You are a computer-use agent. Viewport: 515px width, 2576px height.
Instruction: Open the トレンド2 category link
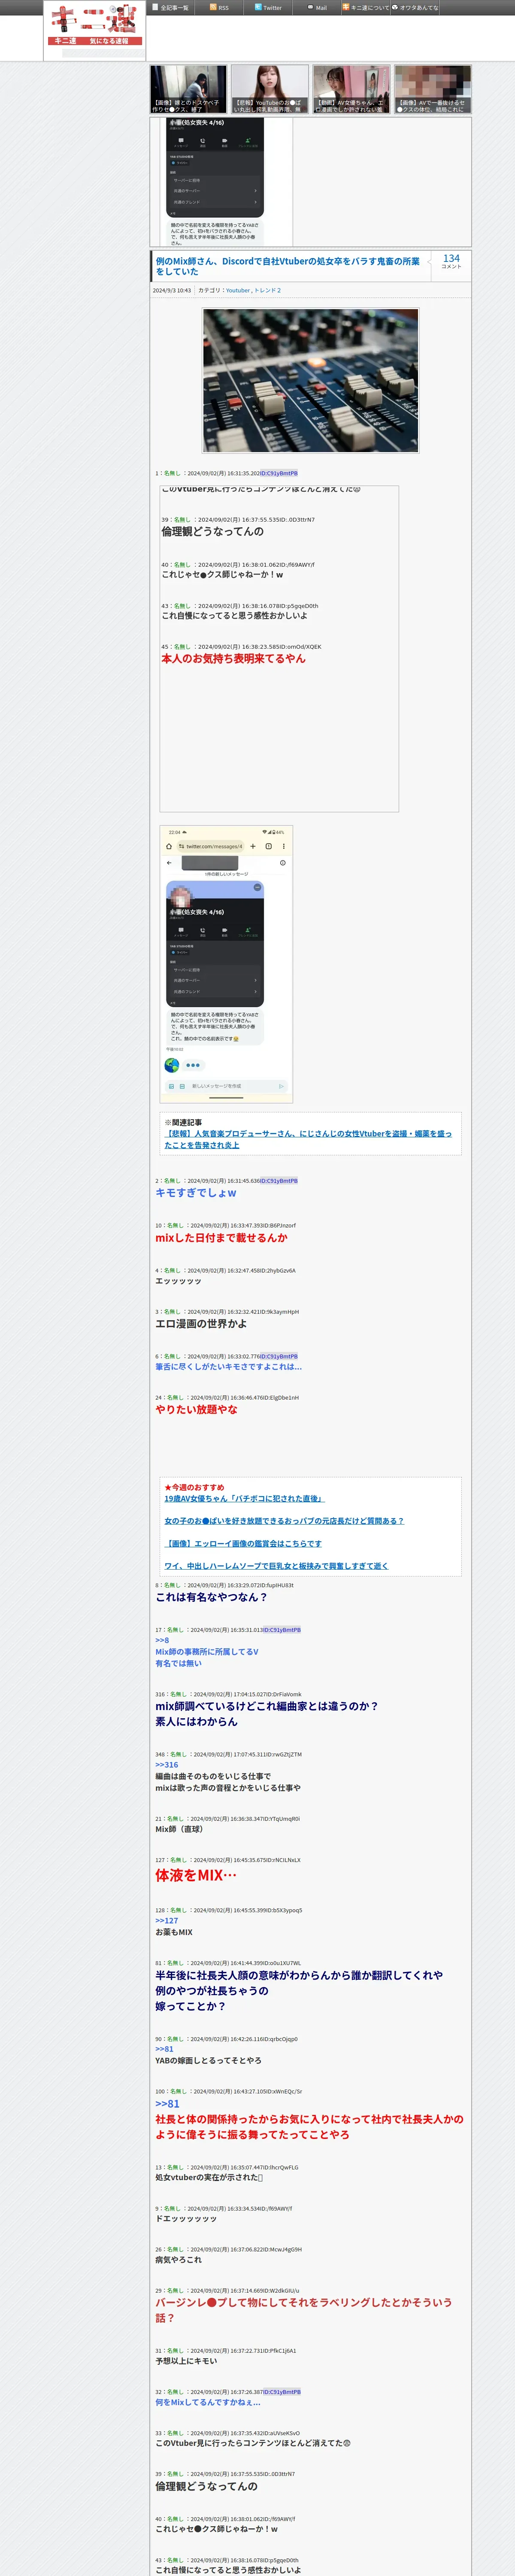point(267,290)
